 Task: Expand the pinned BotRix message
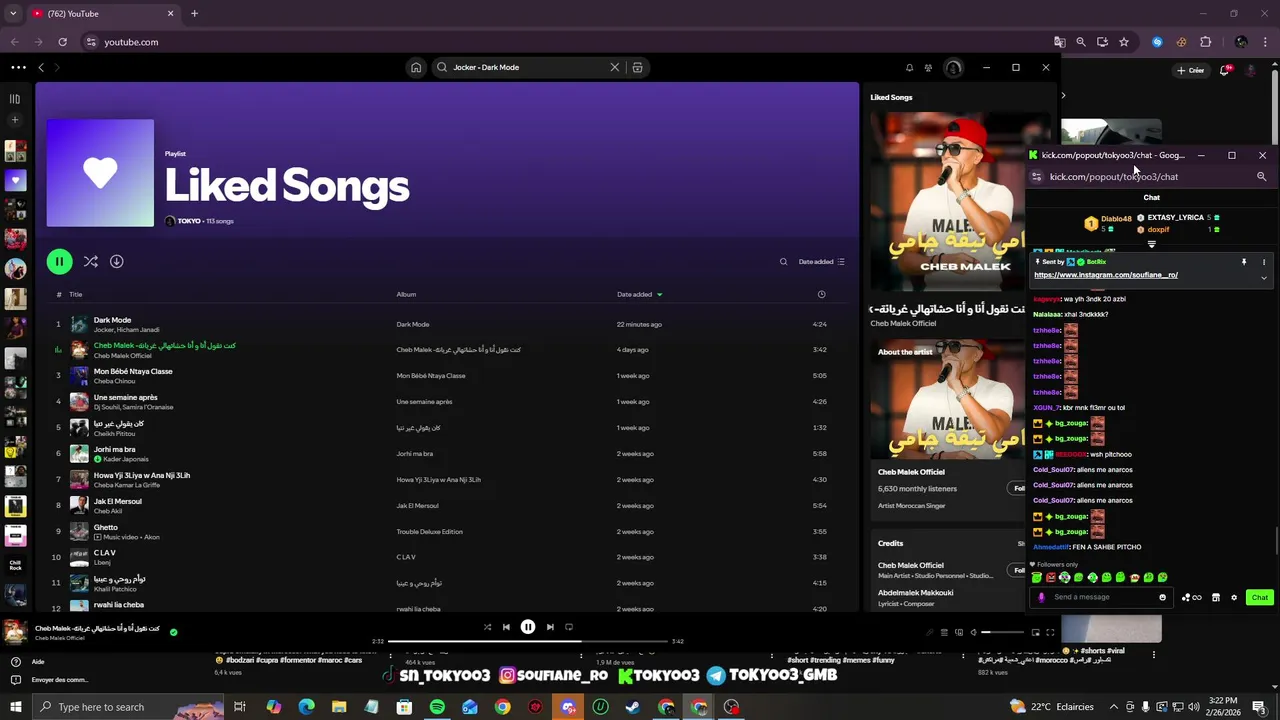click(x=1263, y=277)
